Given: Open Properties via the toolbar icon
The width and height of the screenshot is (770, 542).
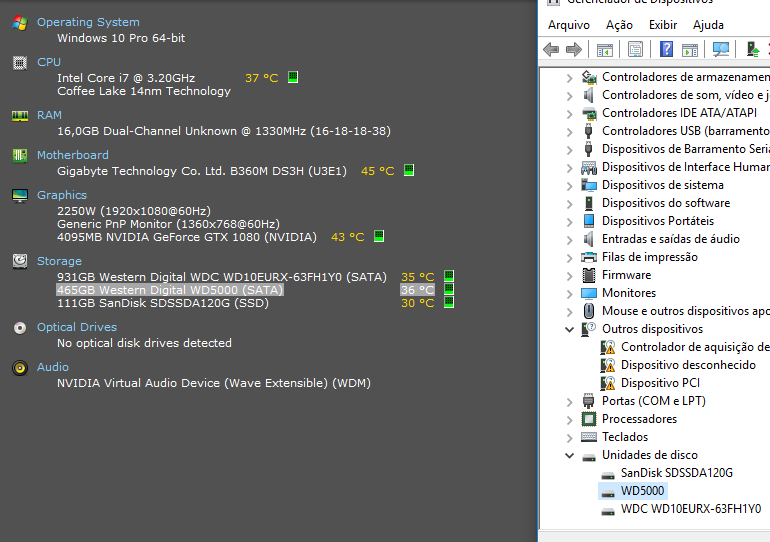Looking at the screenshot, I should pos(635,49).
